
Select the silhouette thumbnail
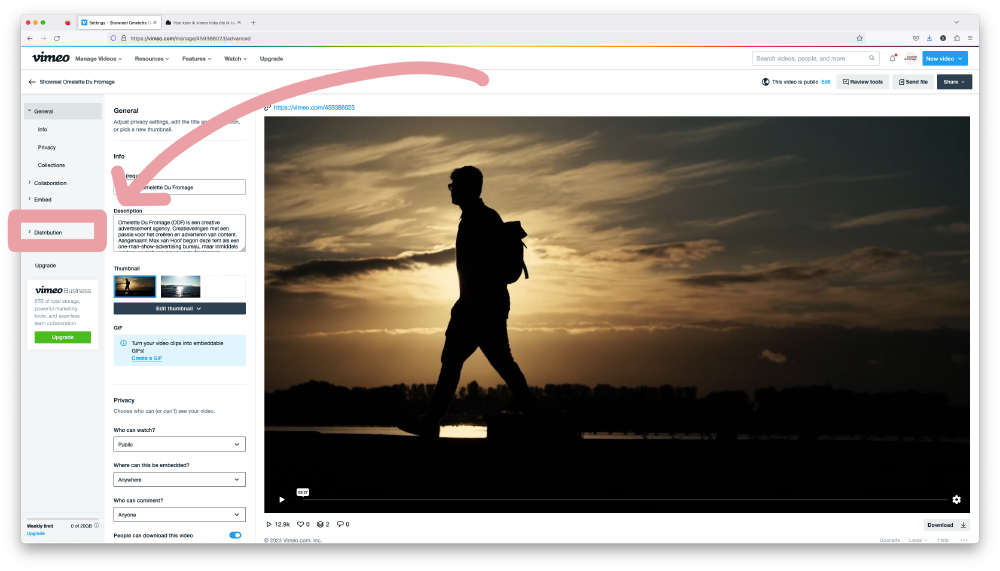135,286
